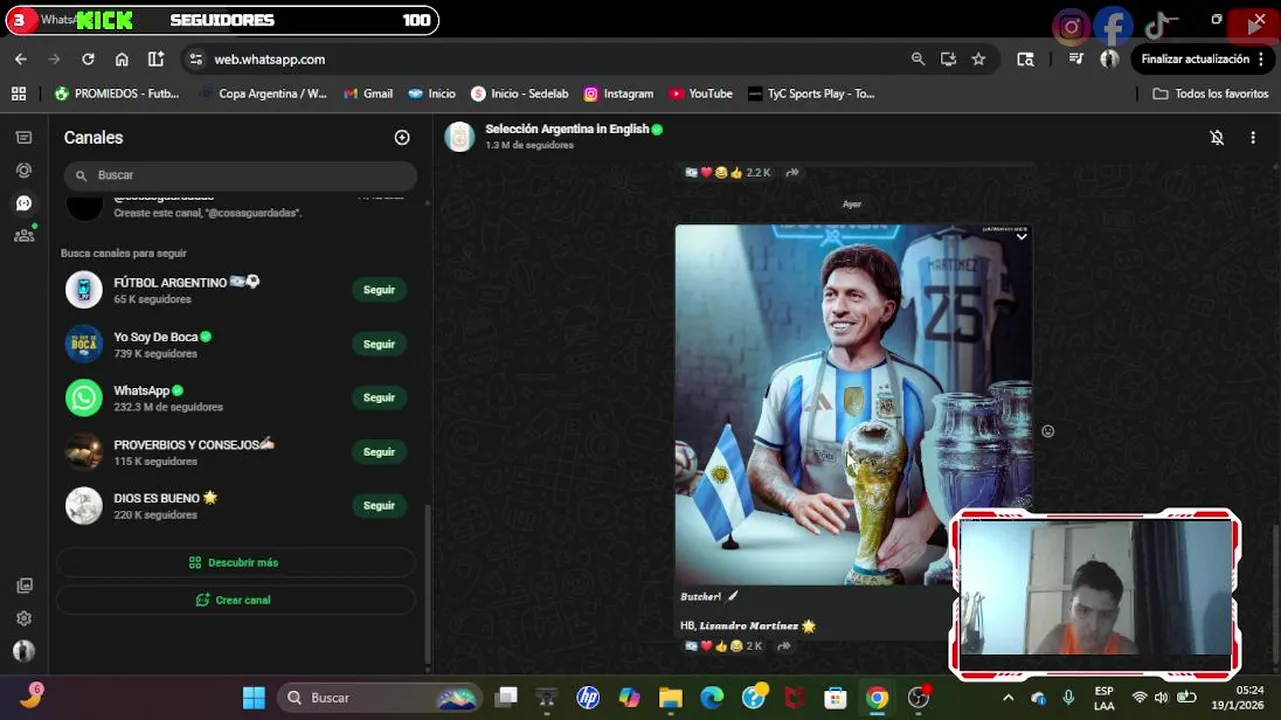Open the Gmail bookmark
1281x720 pixels.
tap(368, 93)
